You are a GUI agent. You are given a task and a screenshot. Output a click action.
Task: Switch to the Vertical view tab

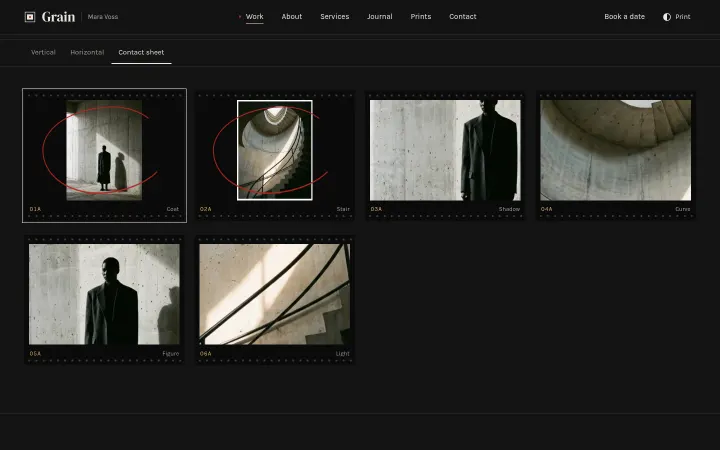pos(43,52)
